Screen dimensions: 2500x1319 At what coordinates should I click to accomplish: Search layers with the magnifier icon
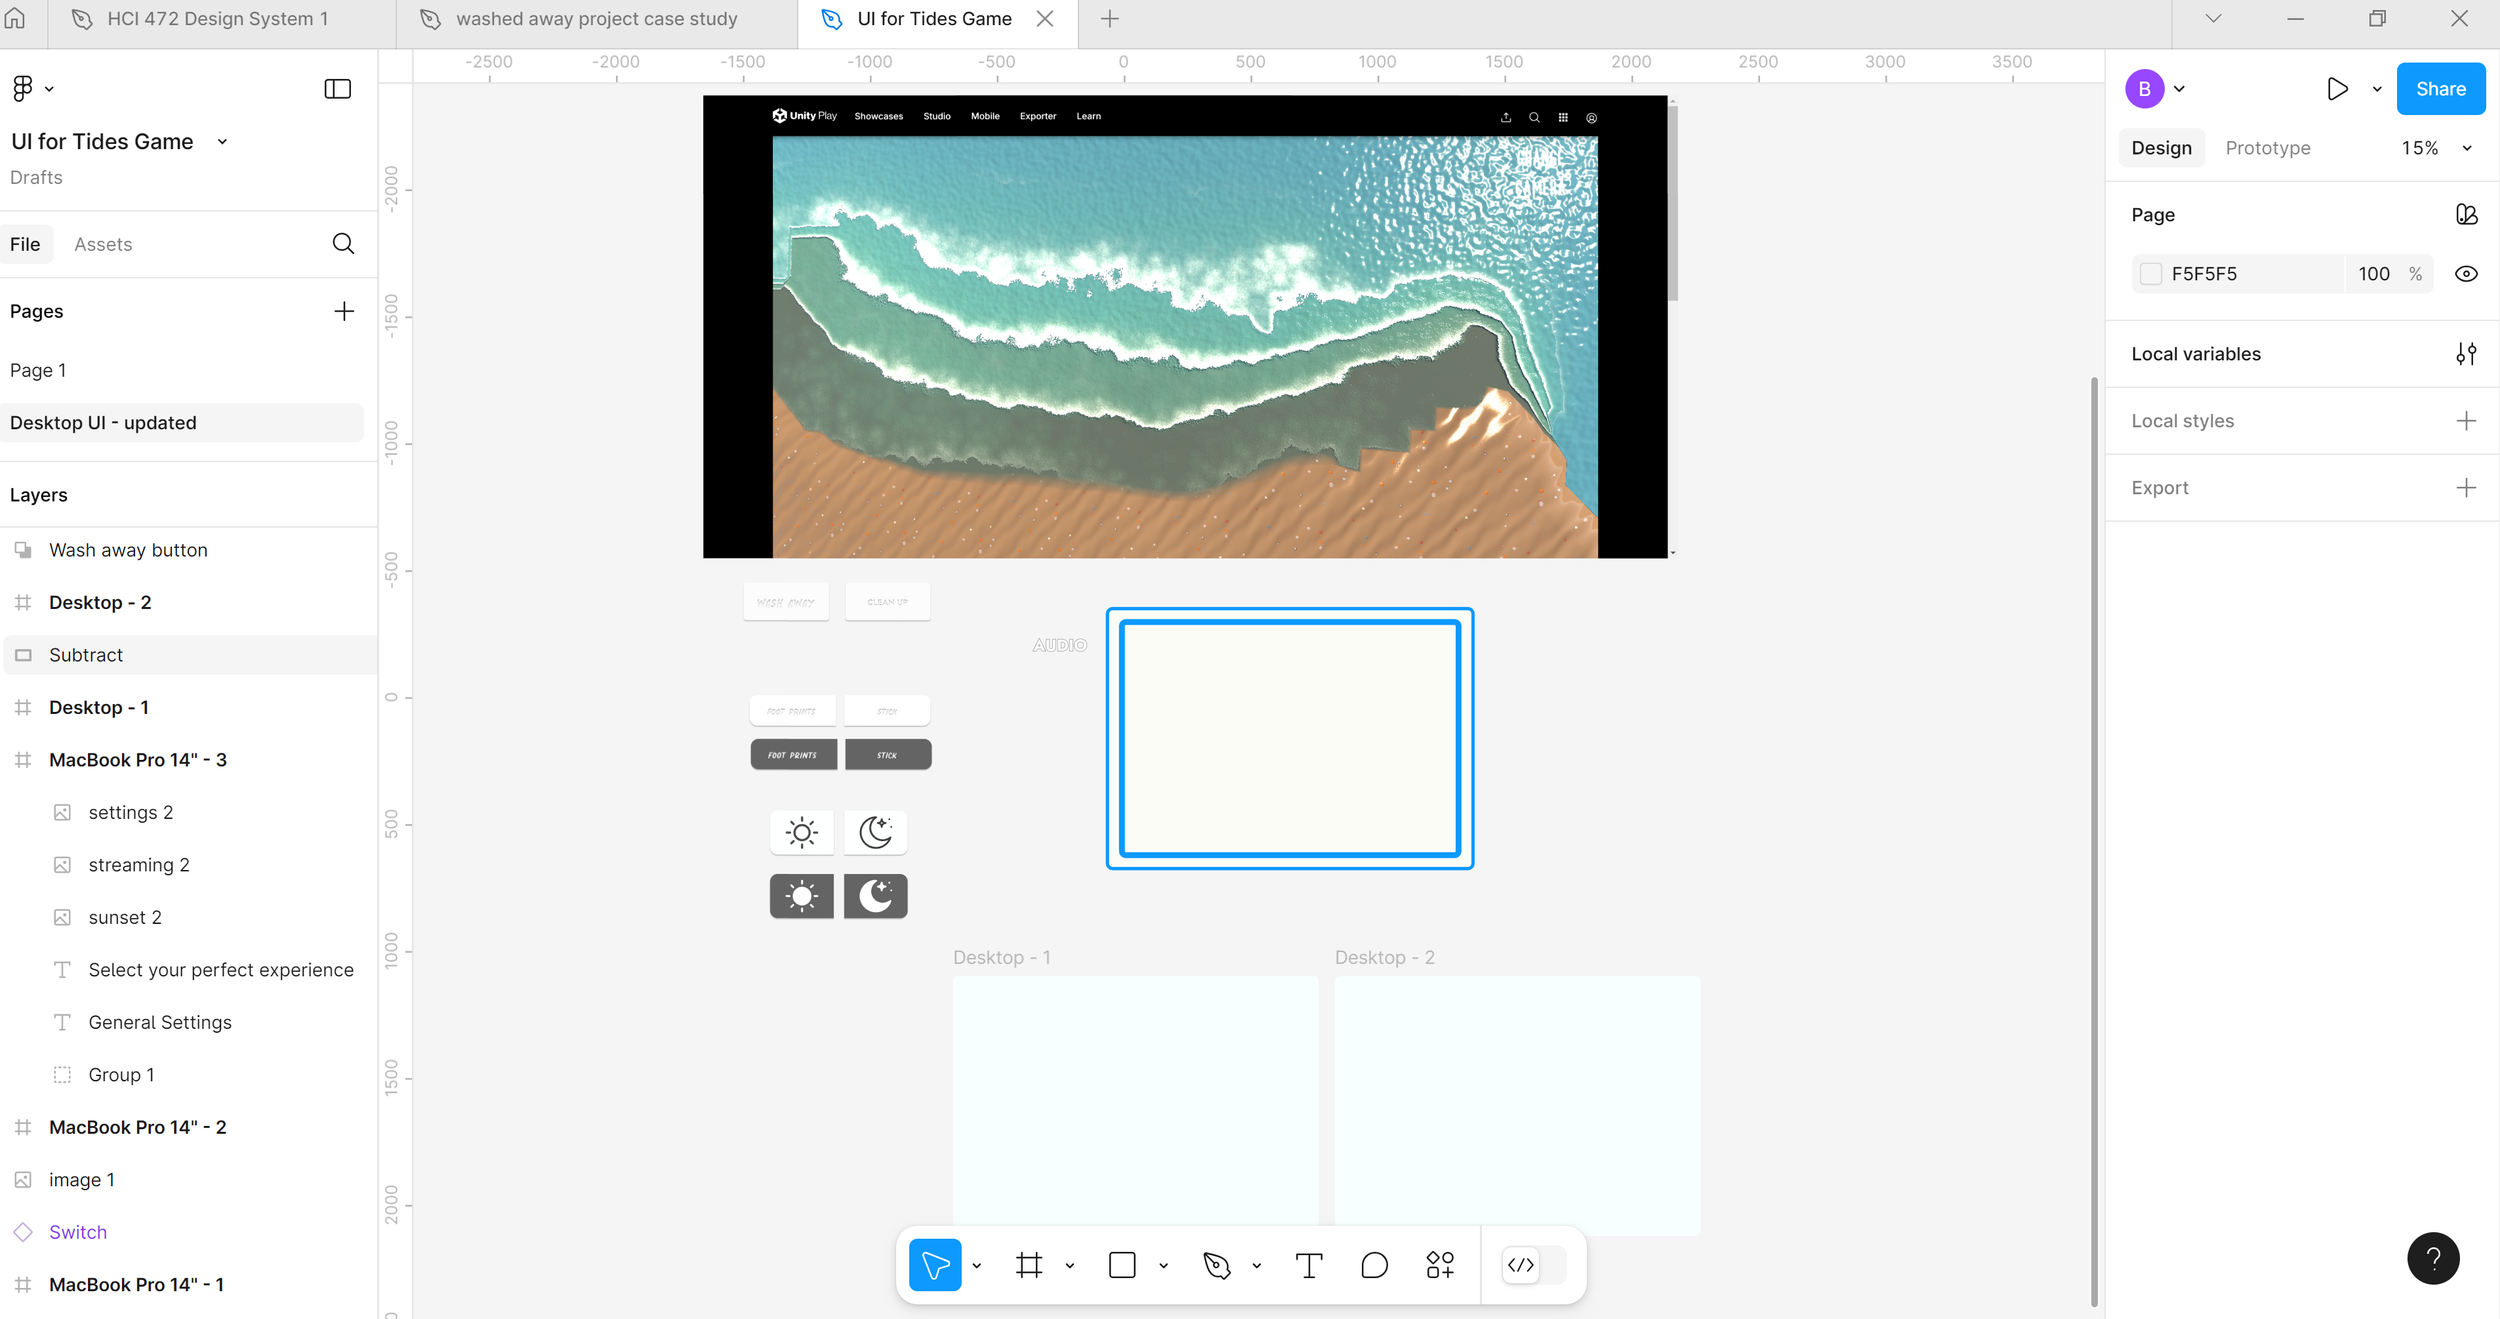click(343, 244)
